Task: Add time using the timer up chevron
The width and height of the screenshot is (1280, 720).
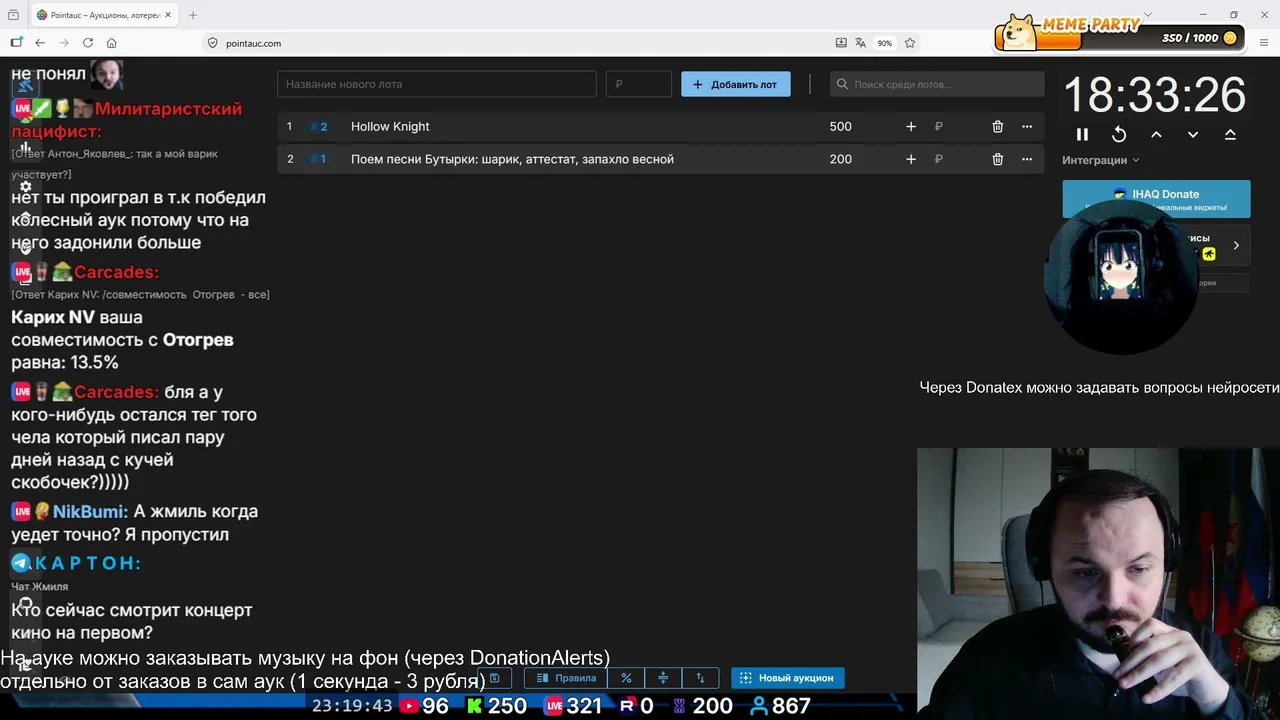Action: click(1156, 134)
